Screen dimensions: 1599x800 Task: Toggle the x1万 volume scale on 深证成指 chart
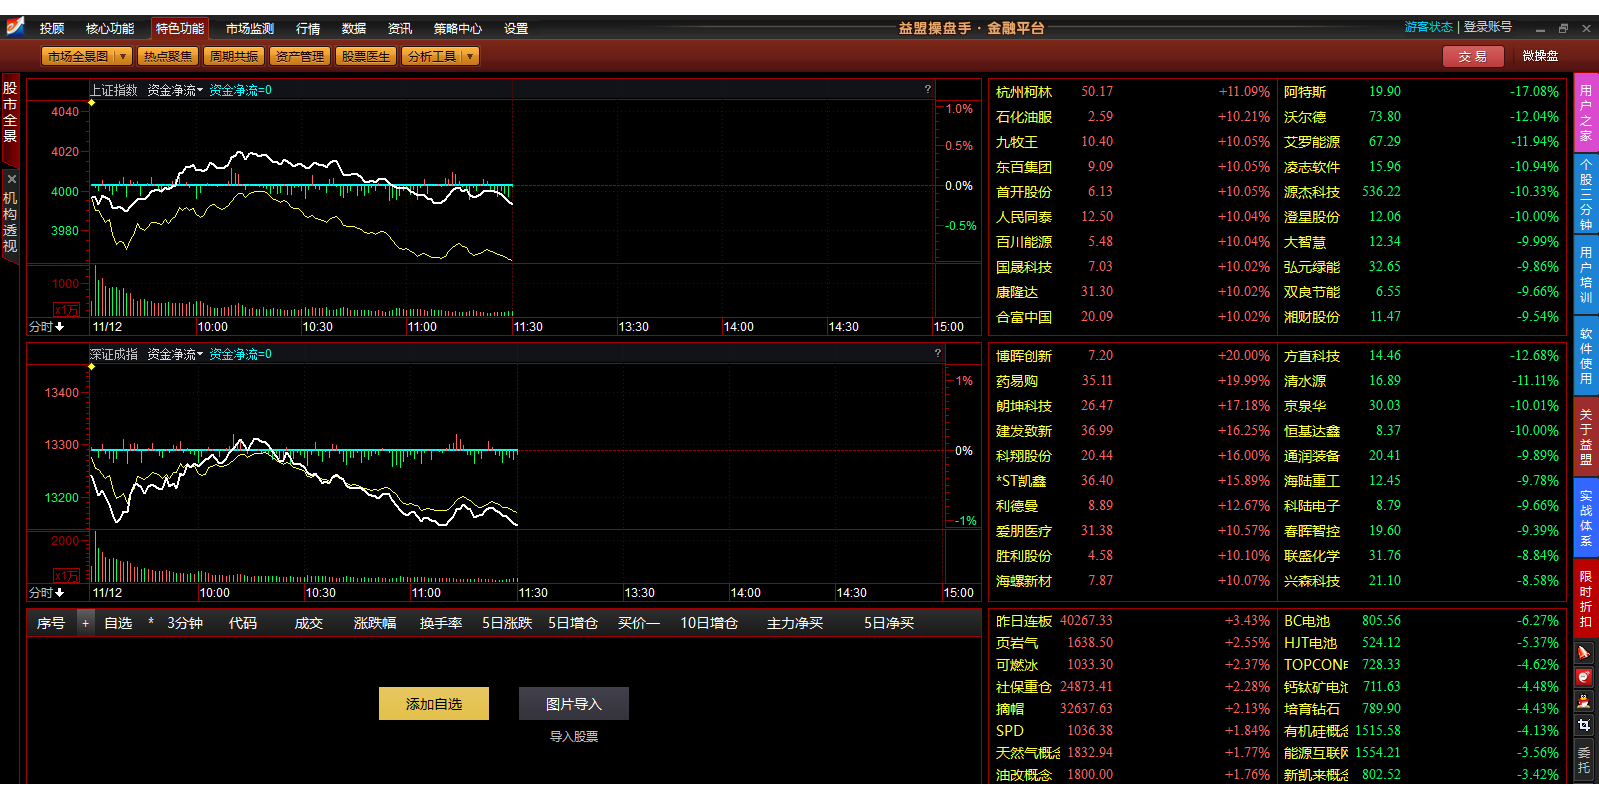coord(66,575)
